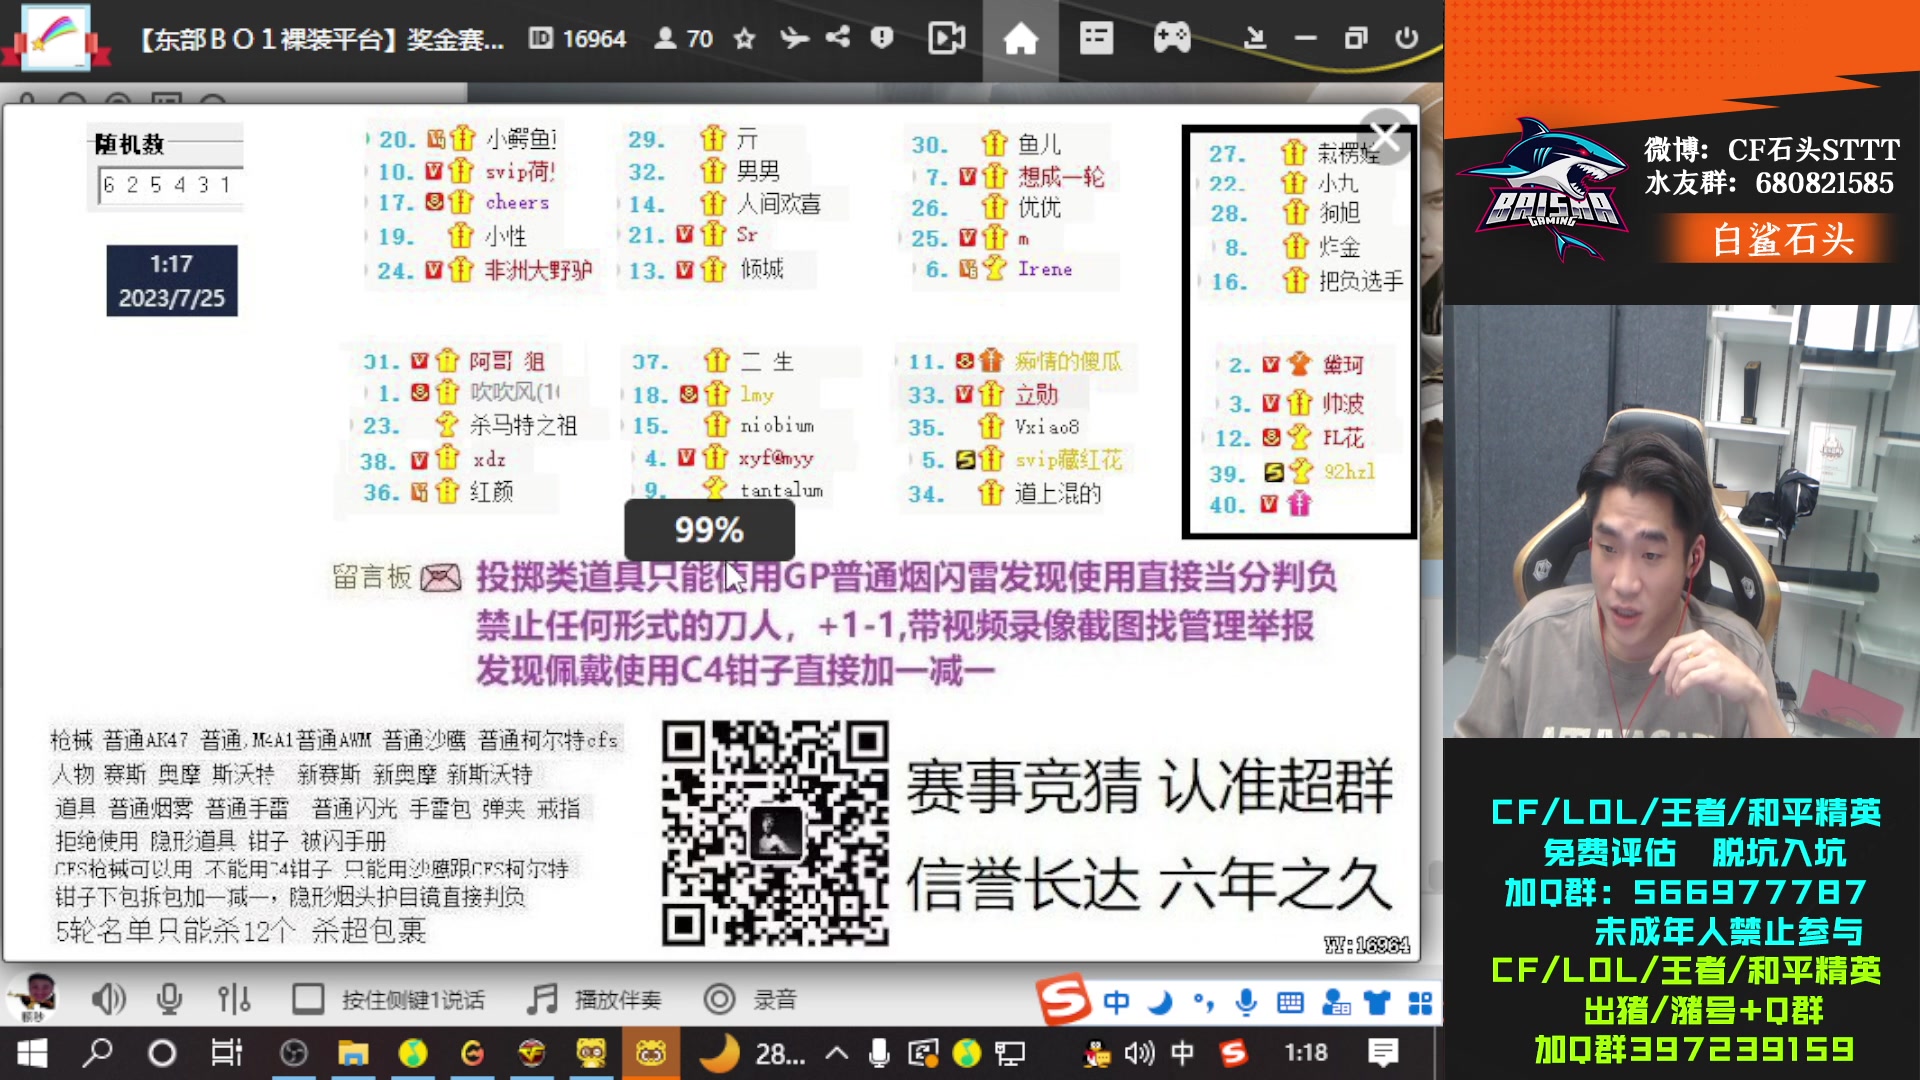This screenshot has width=1920, height=1080.
Task: Click the share icon in title bar
Action: (x=838, y=38)
